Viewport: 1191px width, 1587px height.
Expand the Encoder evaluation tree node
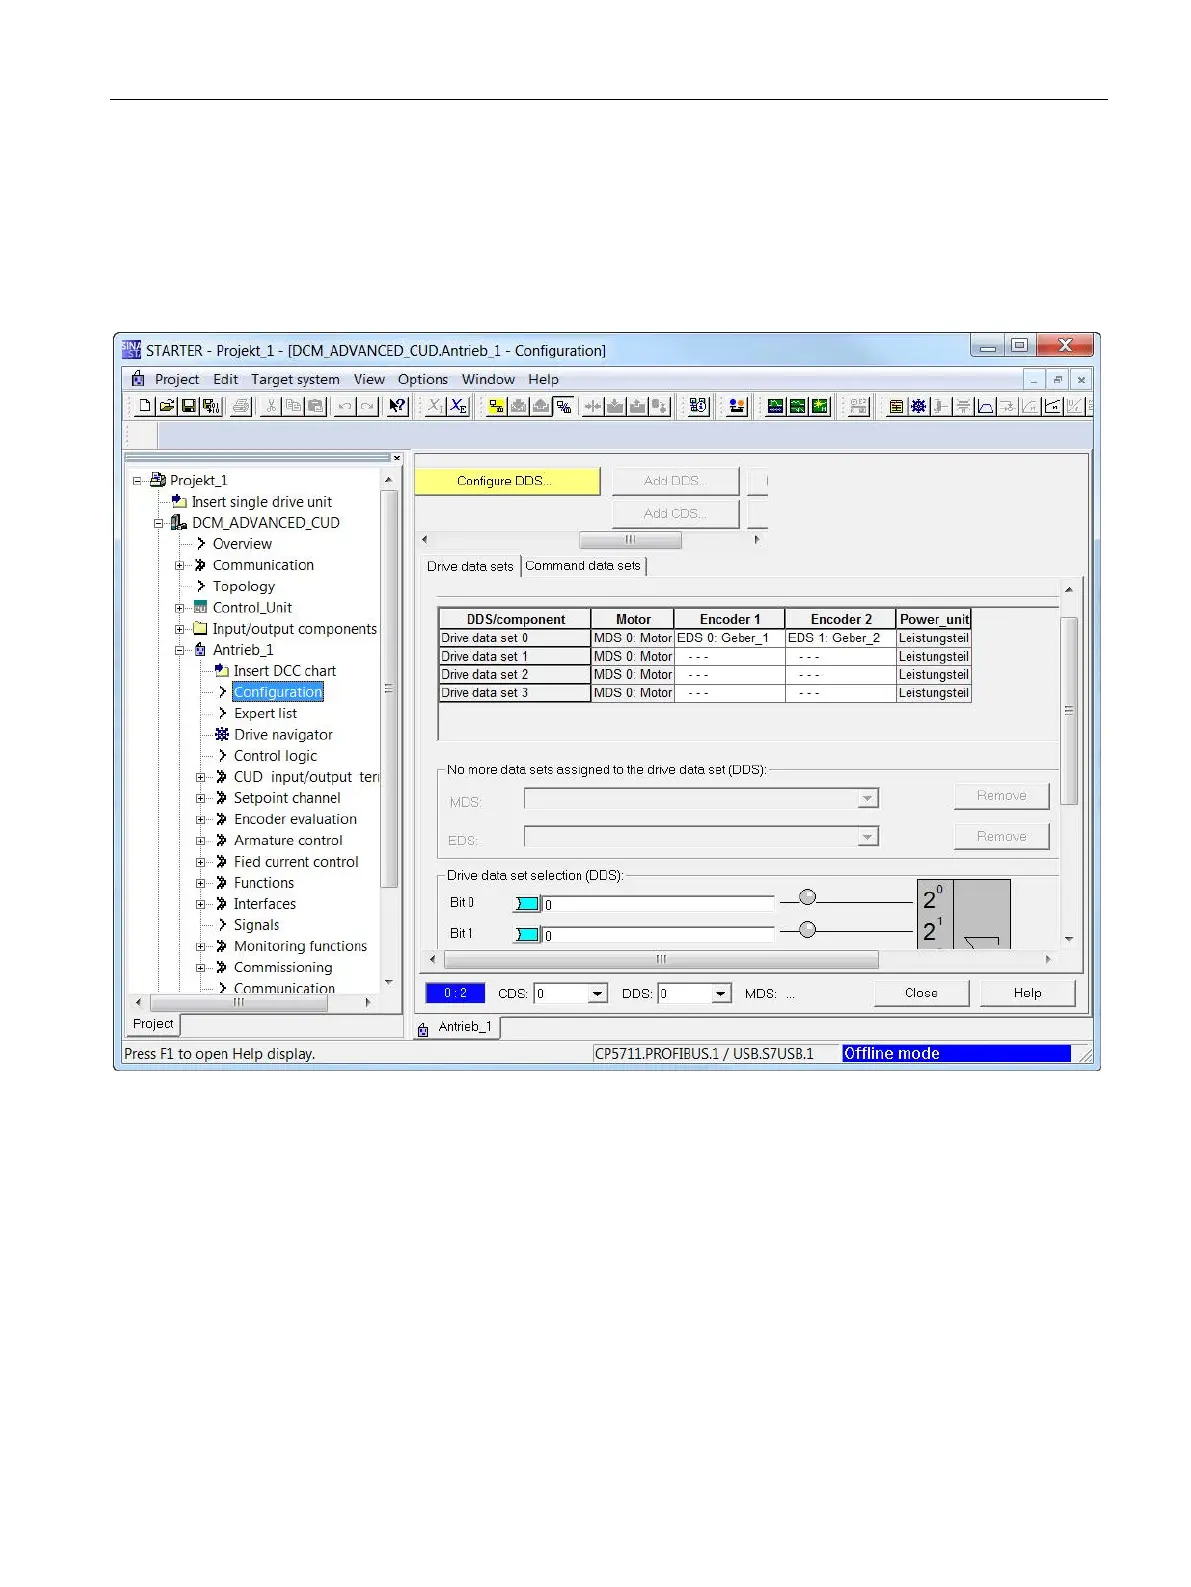click(200, 819)
